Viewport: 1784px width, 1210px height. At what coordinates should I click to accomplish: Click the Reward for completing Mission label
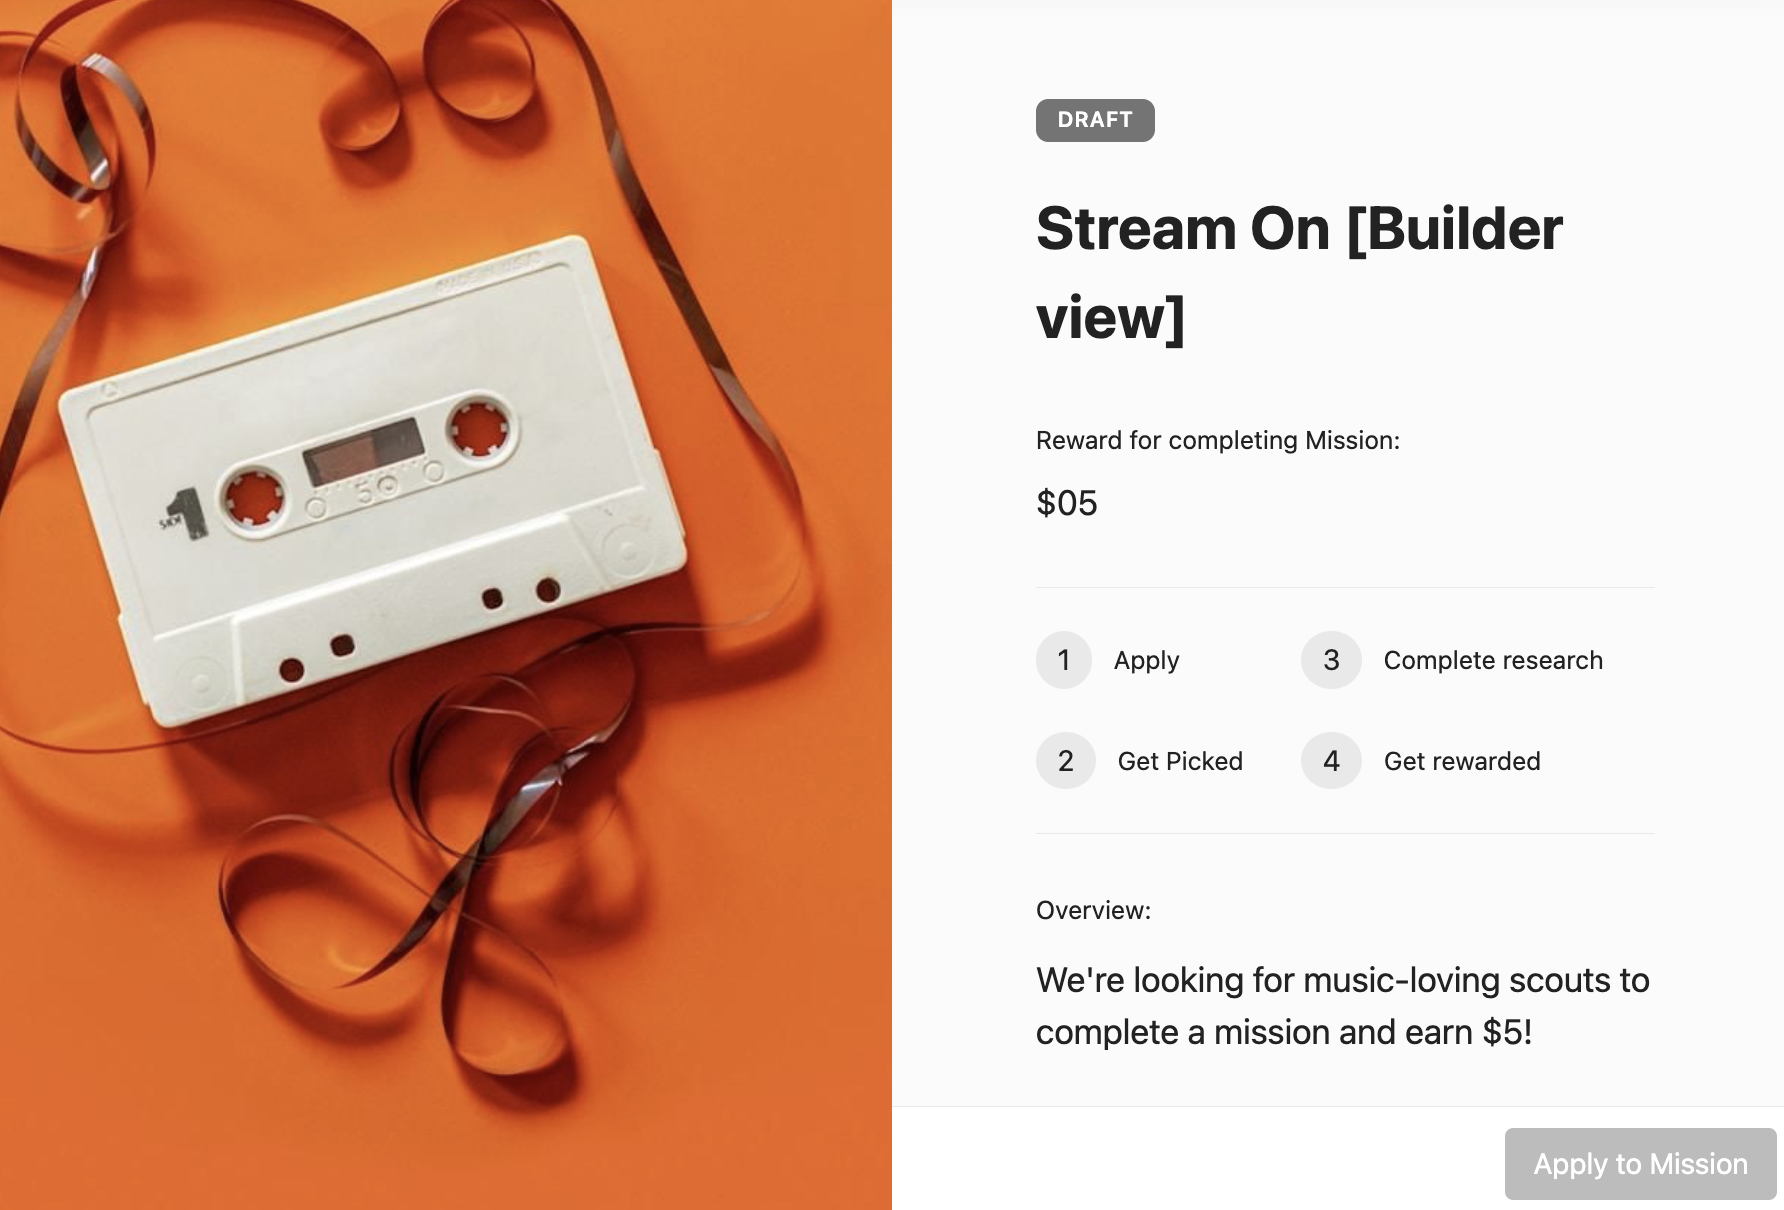click(1218, 440)
